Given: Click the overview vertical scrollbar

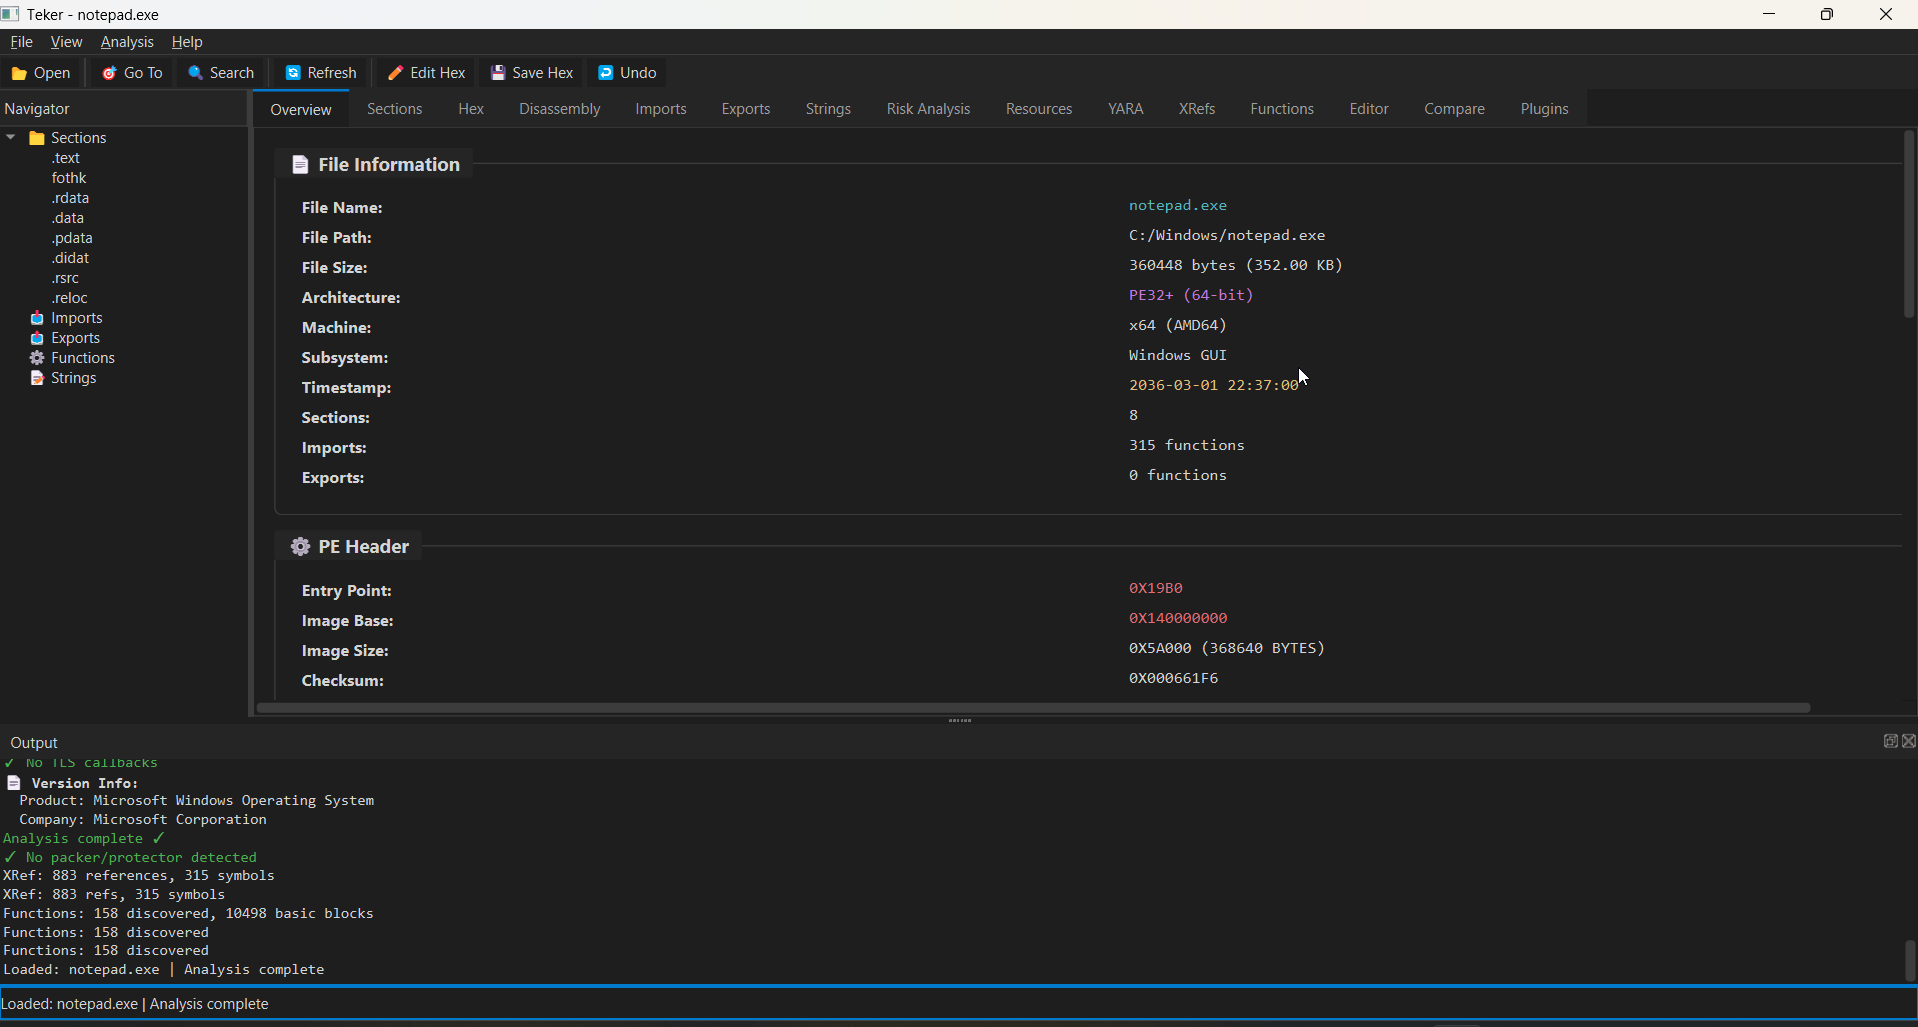Looking at the screenshot, I should tap(1908, 225).
